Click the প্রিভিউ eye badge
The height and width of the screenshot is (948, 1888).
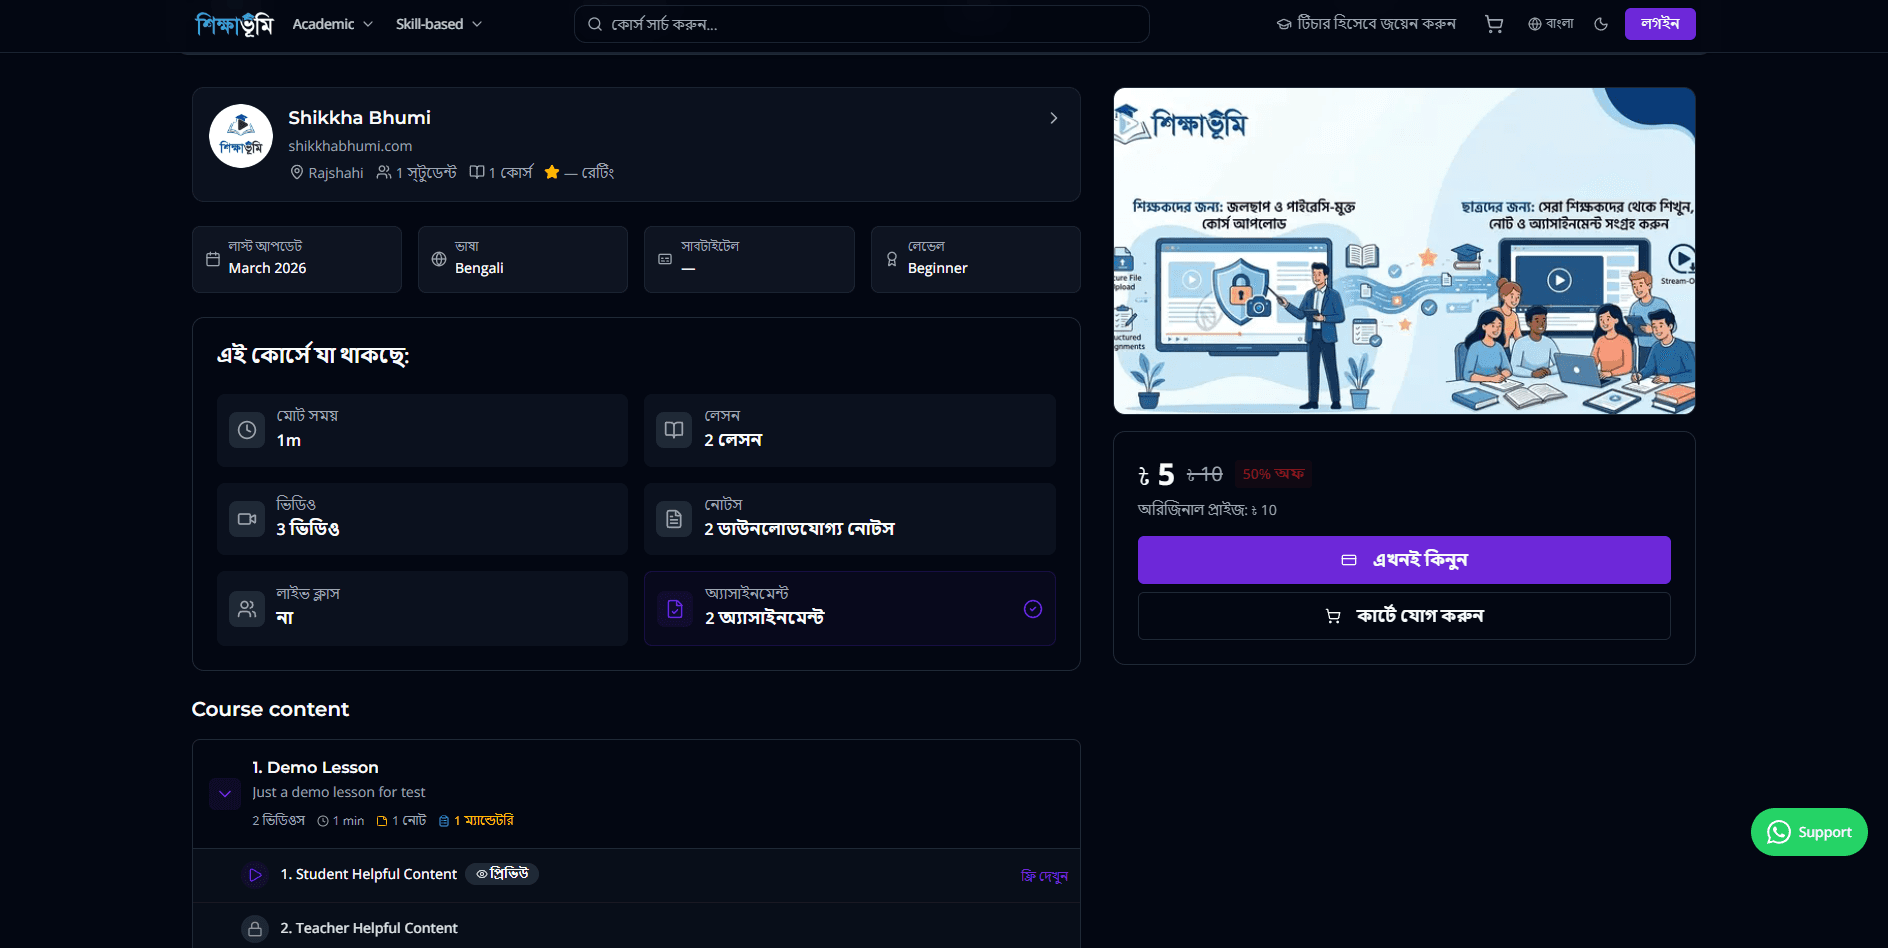pyautogui.click(x=502, y=874)
